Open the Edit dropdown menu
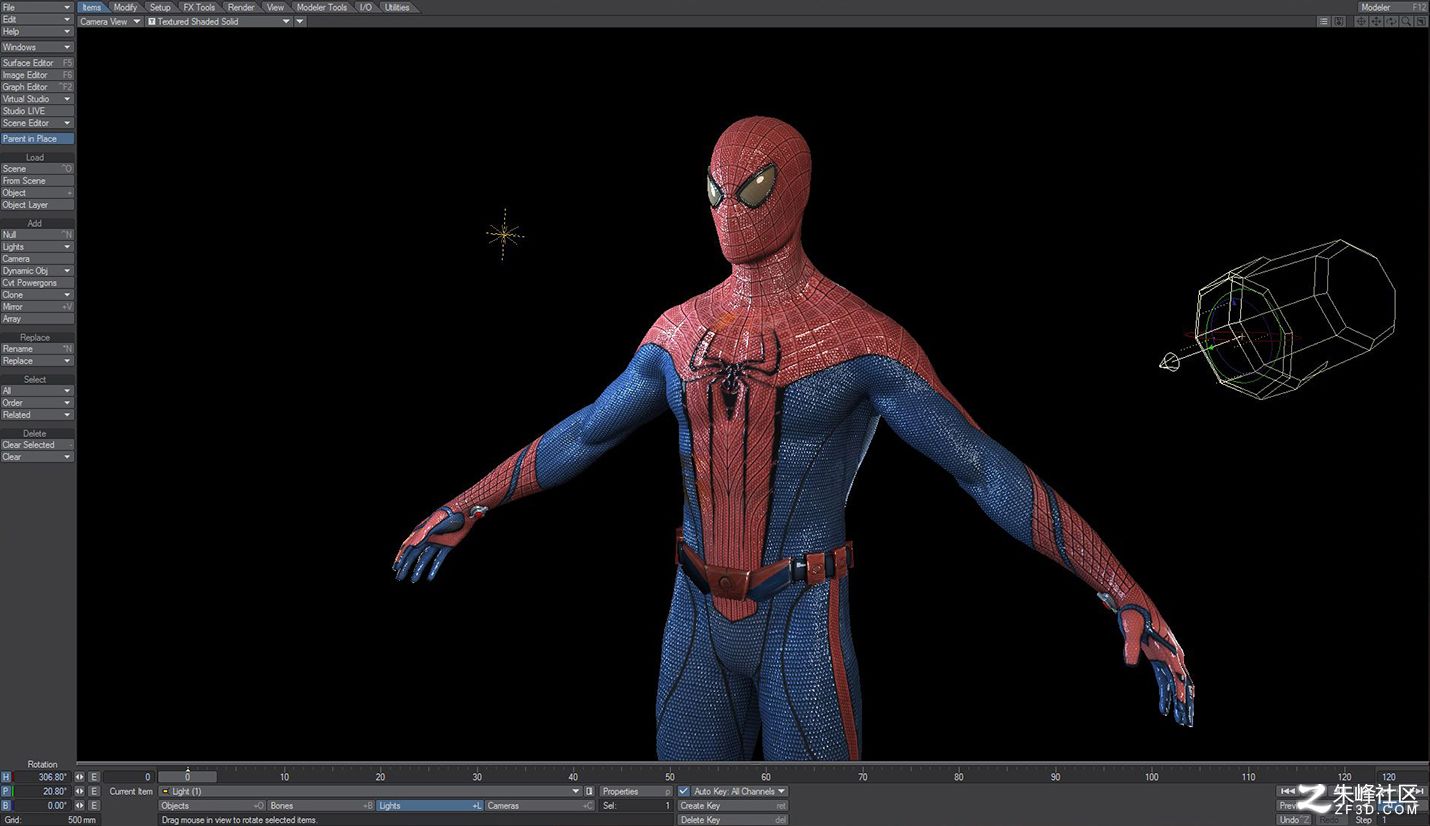This screenshot has width=1430, height=826. pos(37,19)
